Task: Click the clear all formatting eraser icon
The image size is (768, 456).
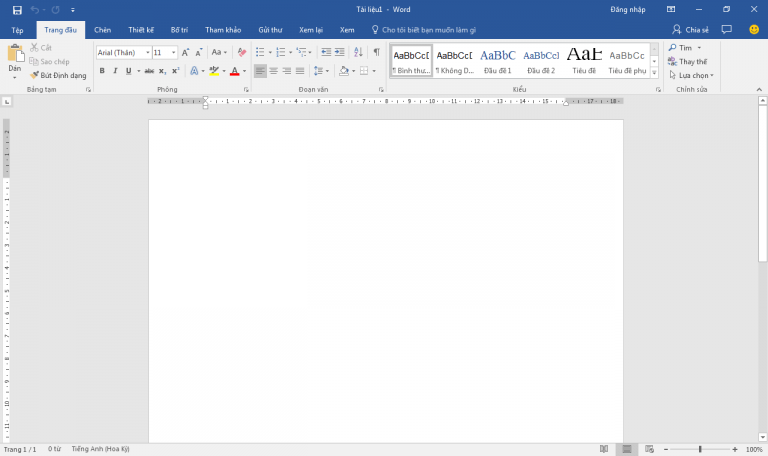Action: tap(241, 52)
